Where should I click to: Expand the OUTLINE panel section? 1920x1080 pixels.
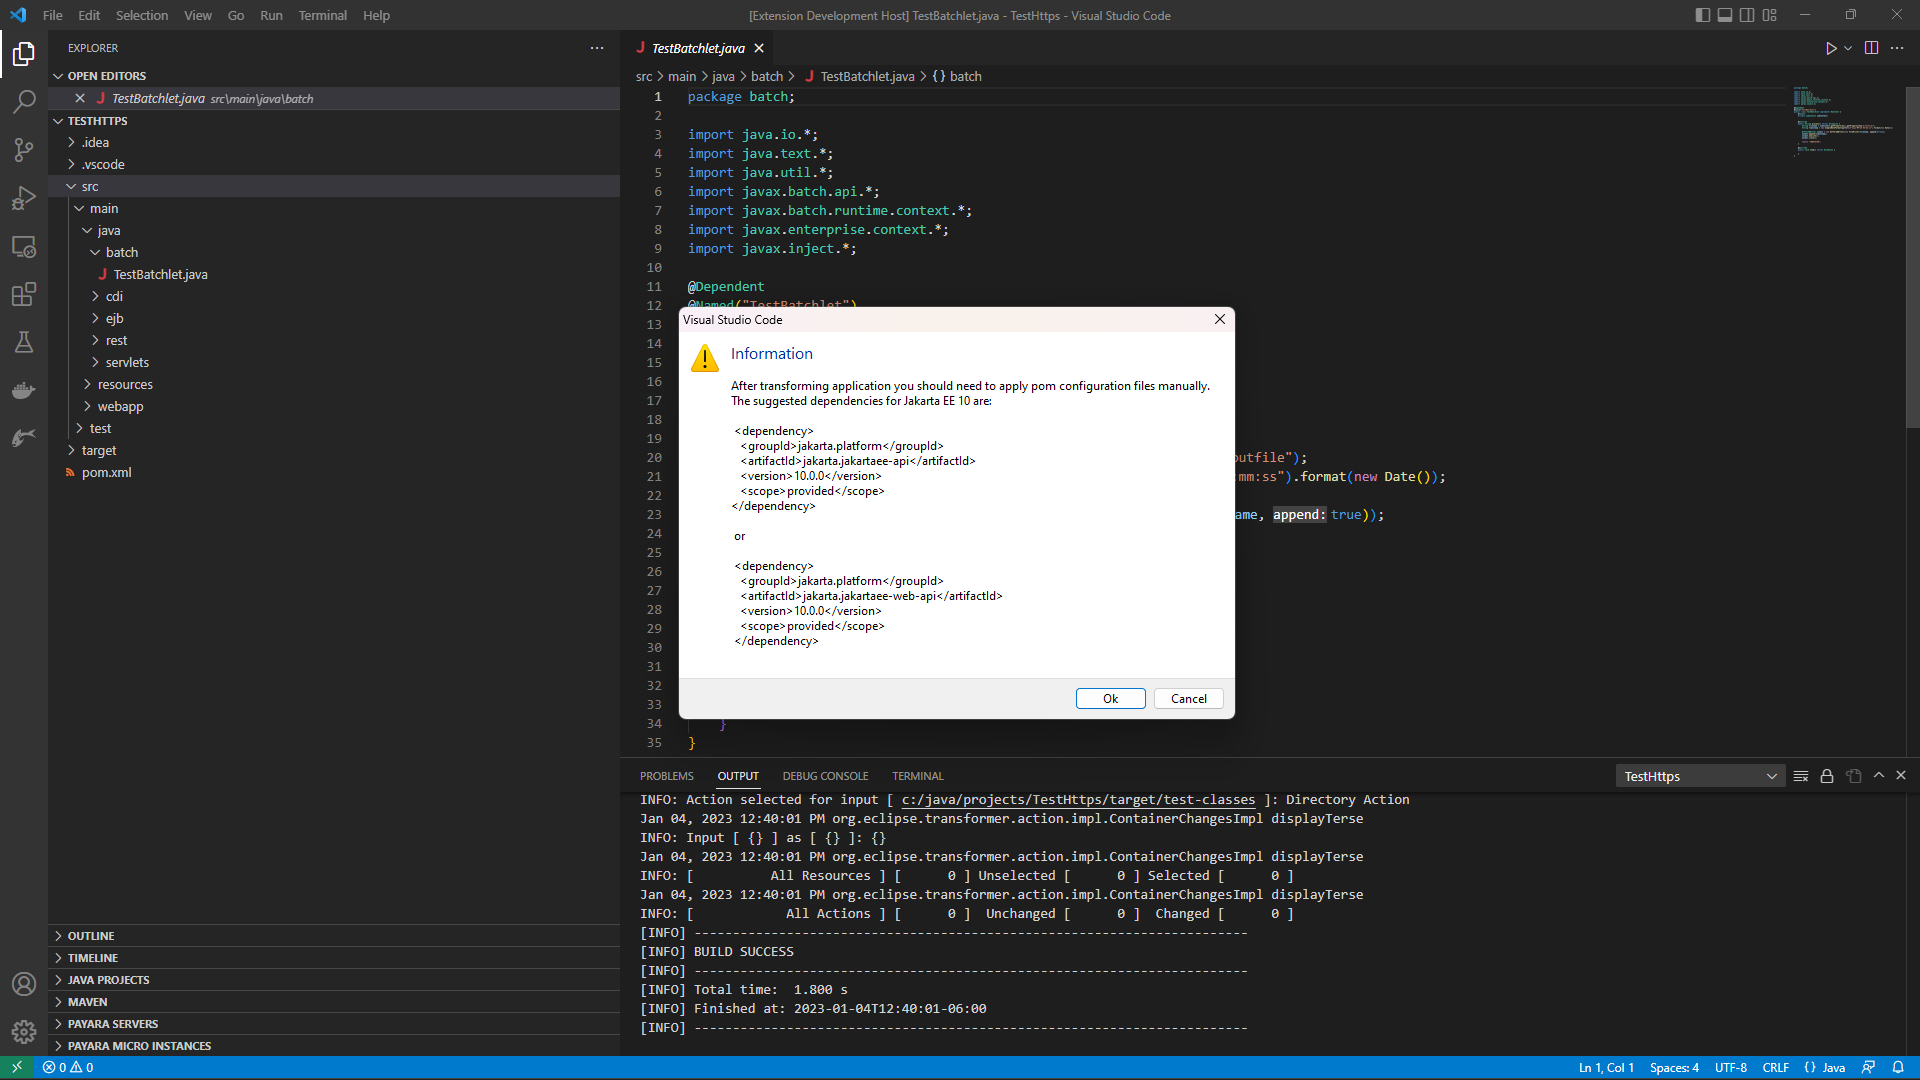tap(88, 935)
